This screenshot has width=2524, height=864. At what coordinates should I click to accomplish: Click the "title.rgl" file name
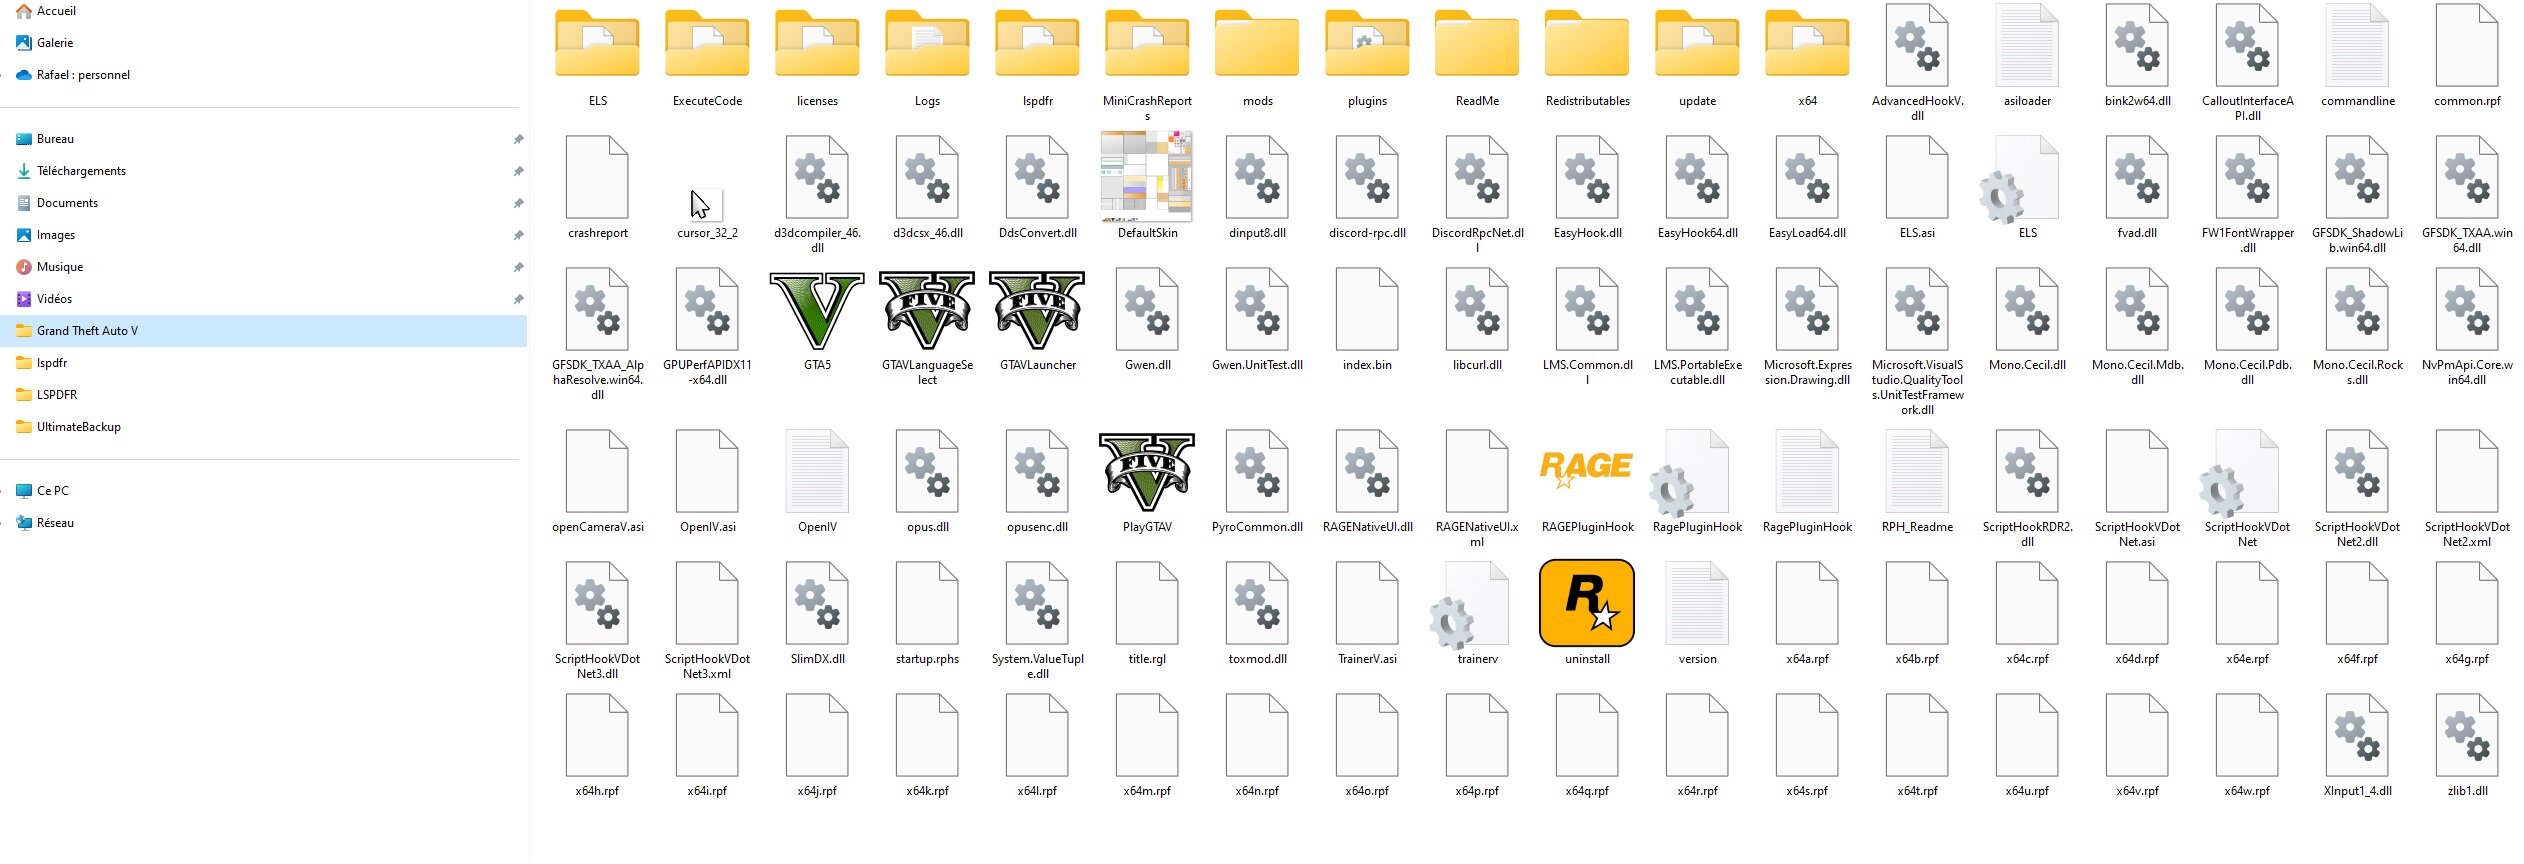click(x=1147, y=659)
